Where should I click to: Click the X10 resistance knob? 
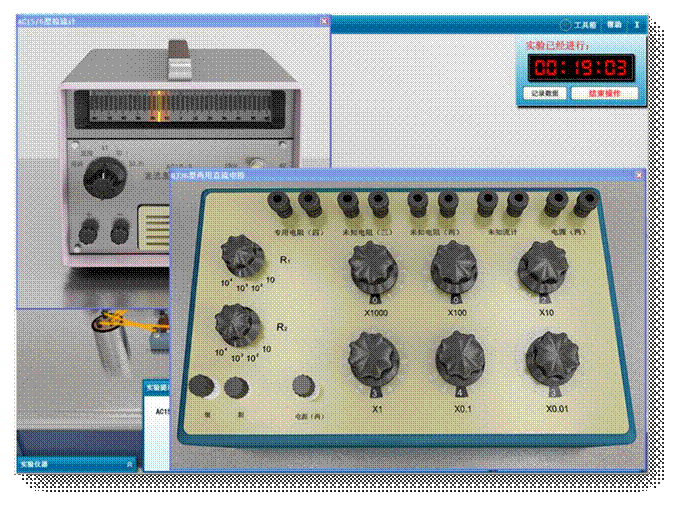[543, 268]
